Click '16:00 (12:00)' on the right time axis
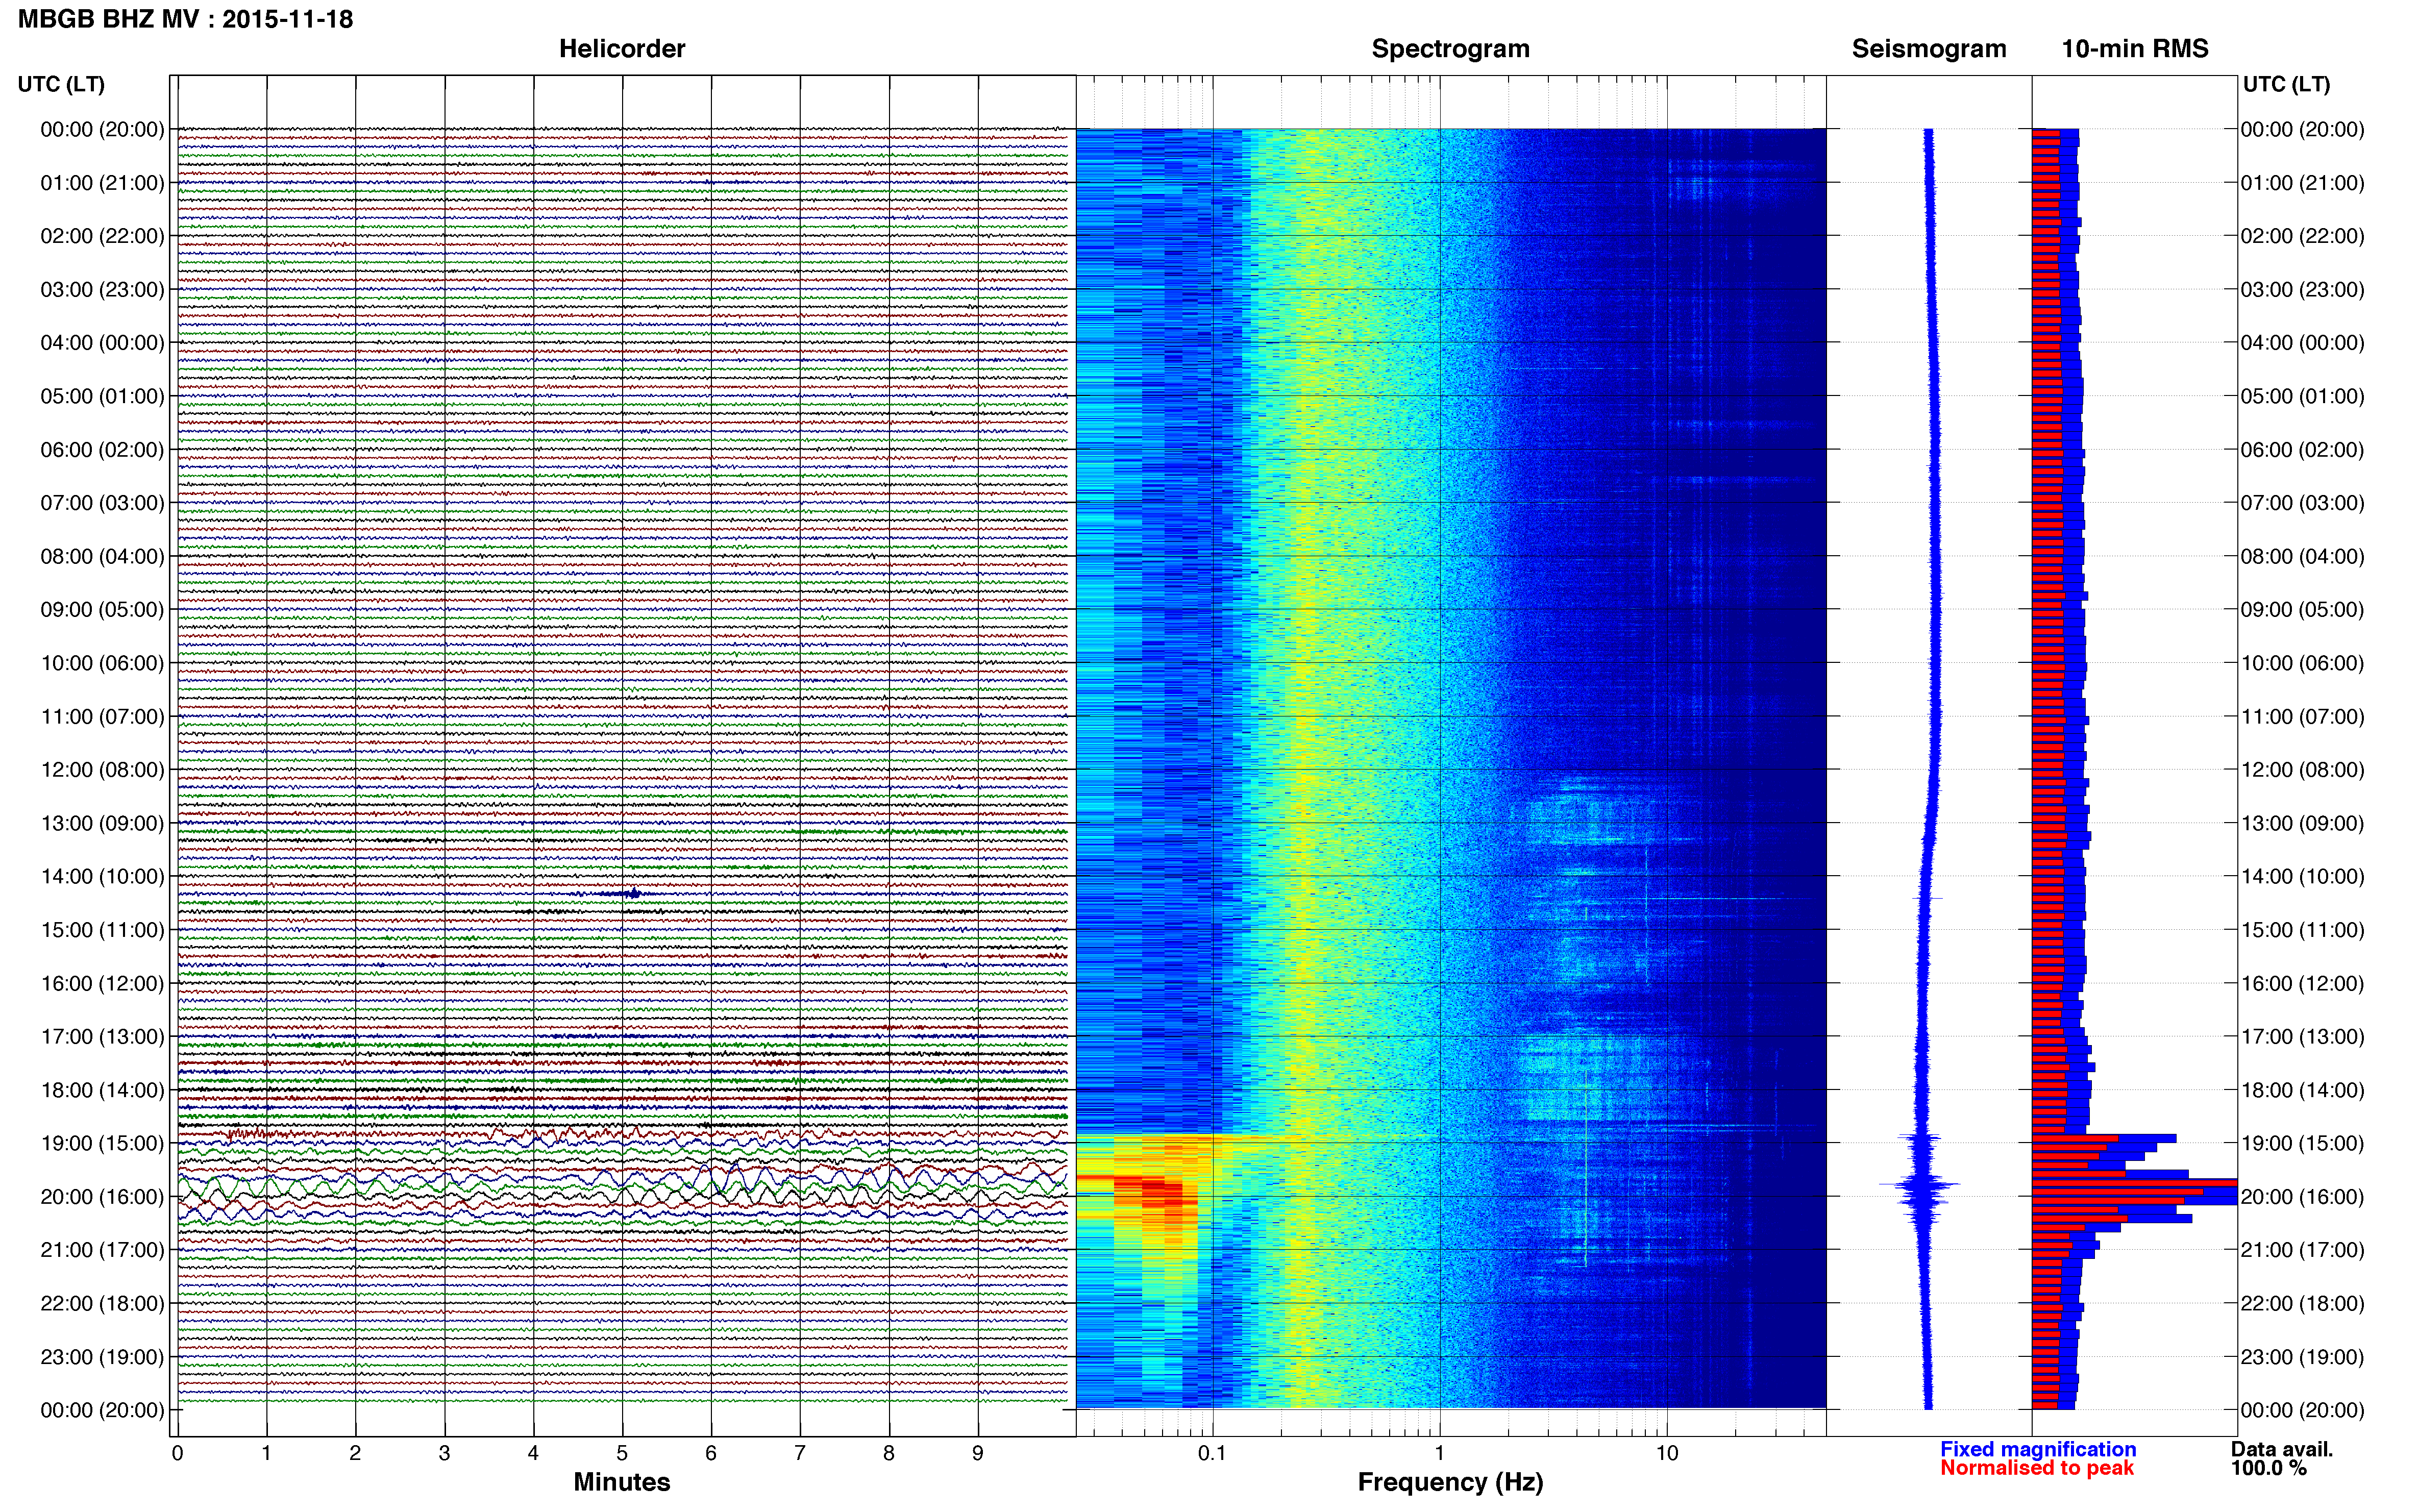 [x=2302, y=983]
